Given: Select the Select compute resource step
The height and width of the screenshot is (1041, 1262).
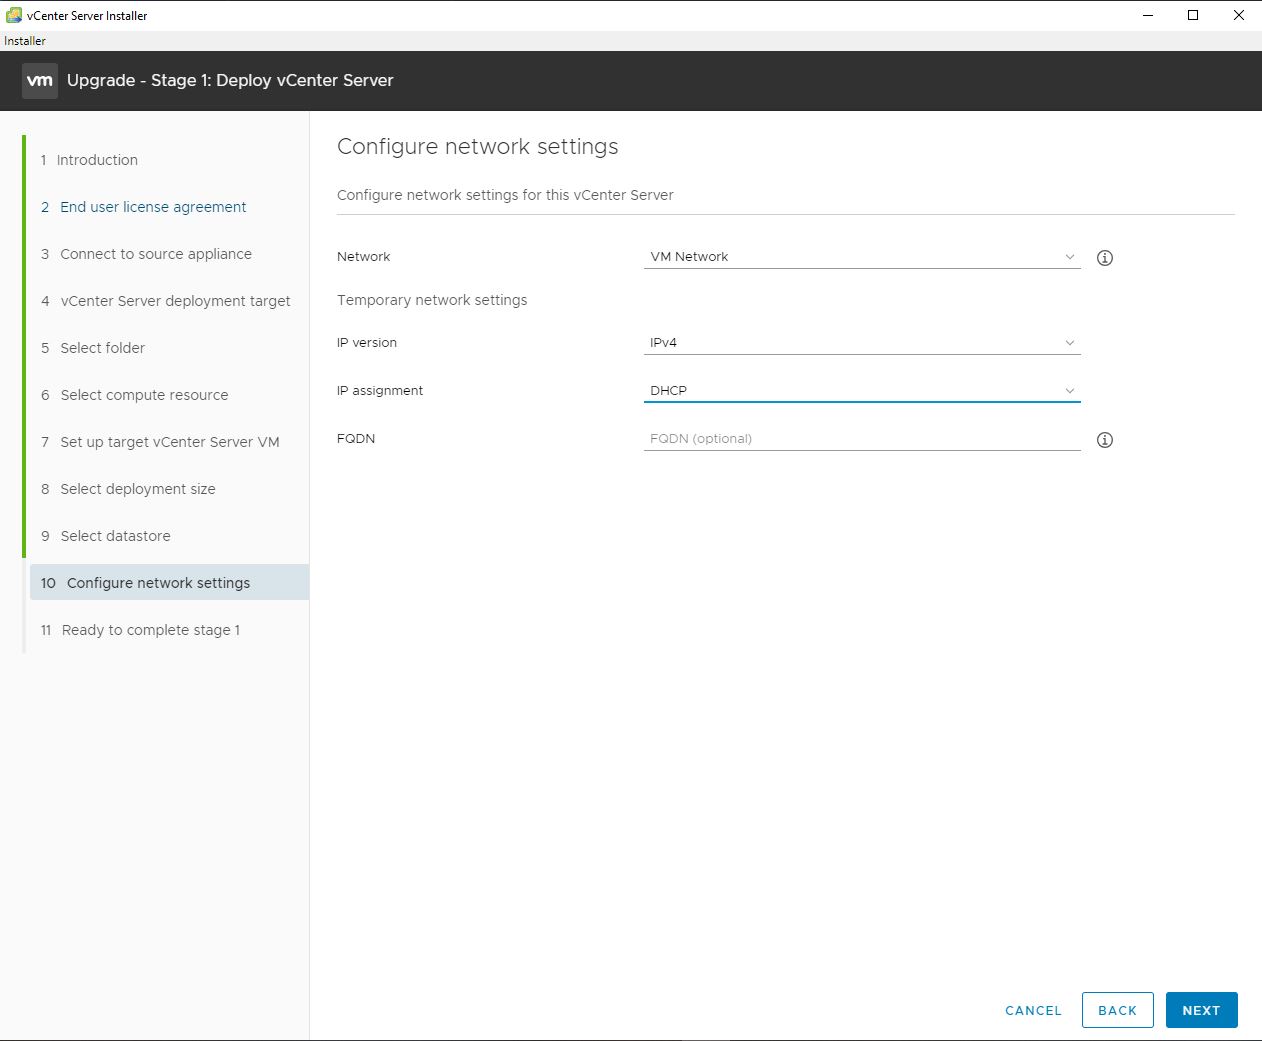Looking at the screenshot, I should click(x=134, y=395).
